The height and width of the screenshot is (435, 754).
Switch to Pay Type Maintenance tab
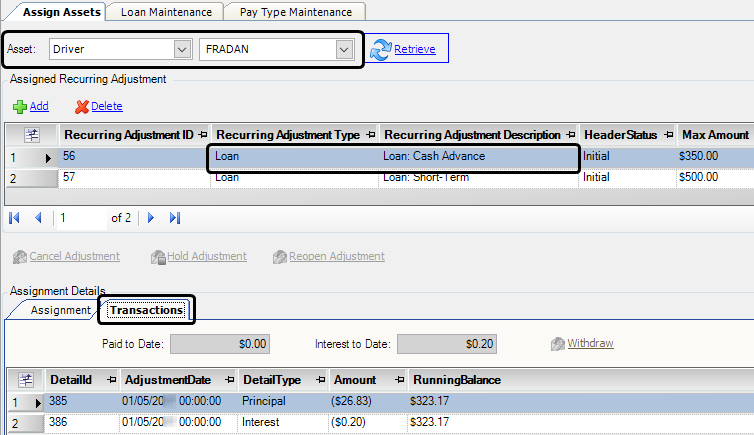coord(296,12)
